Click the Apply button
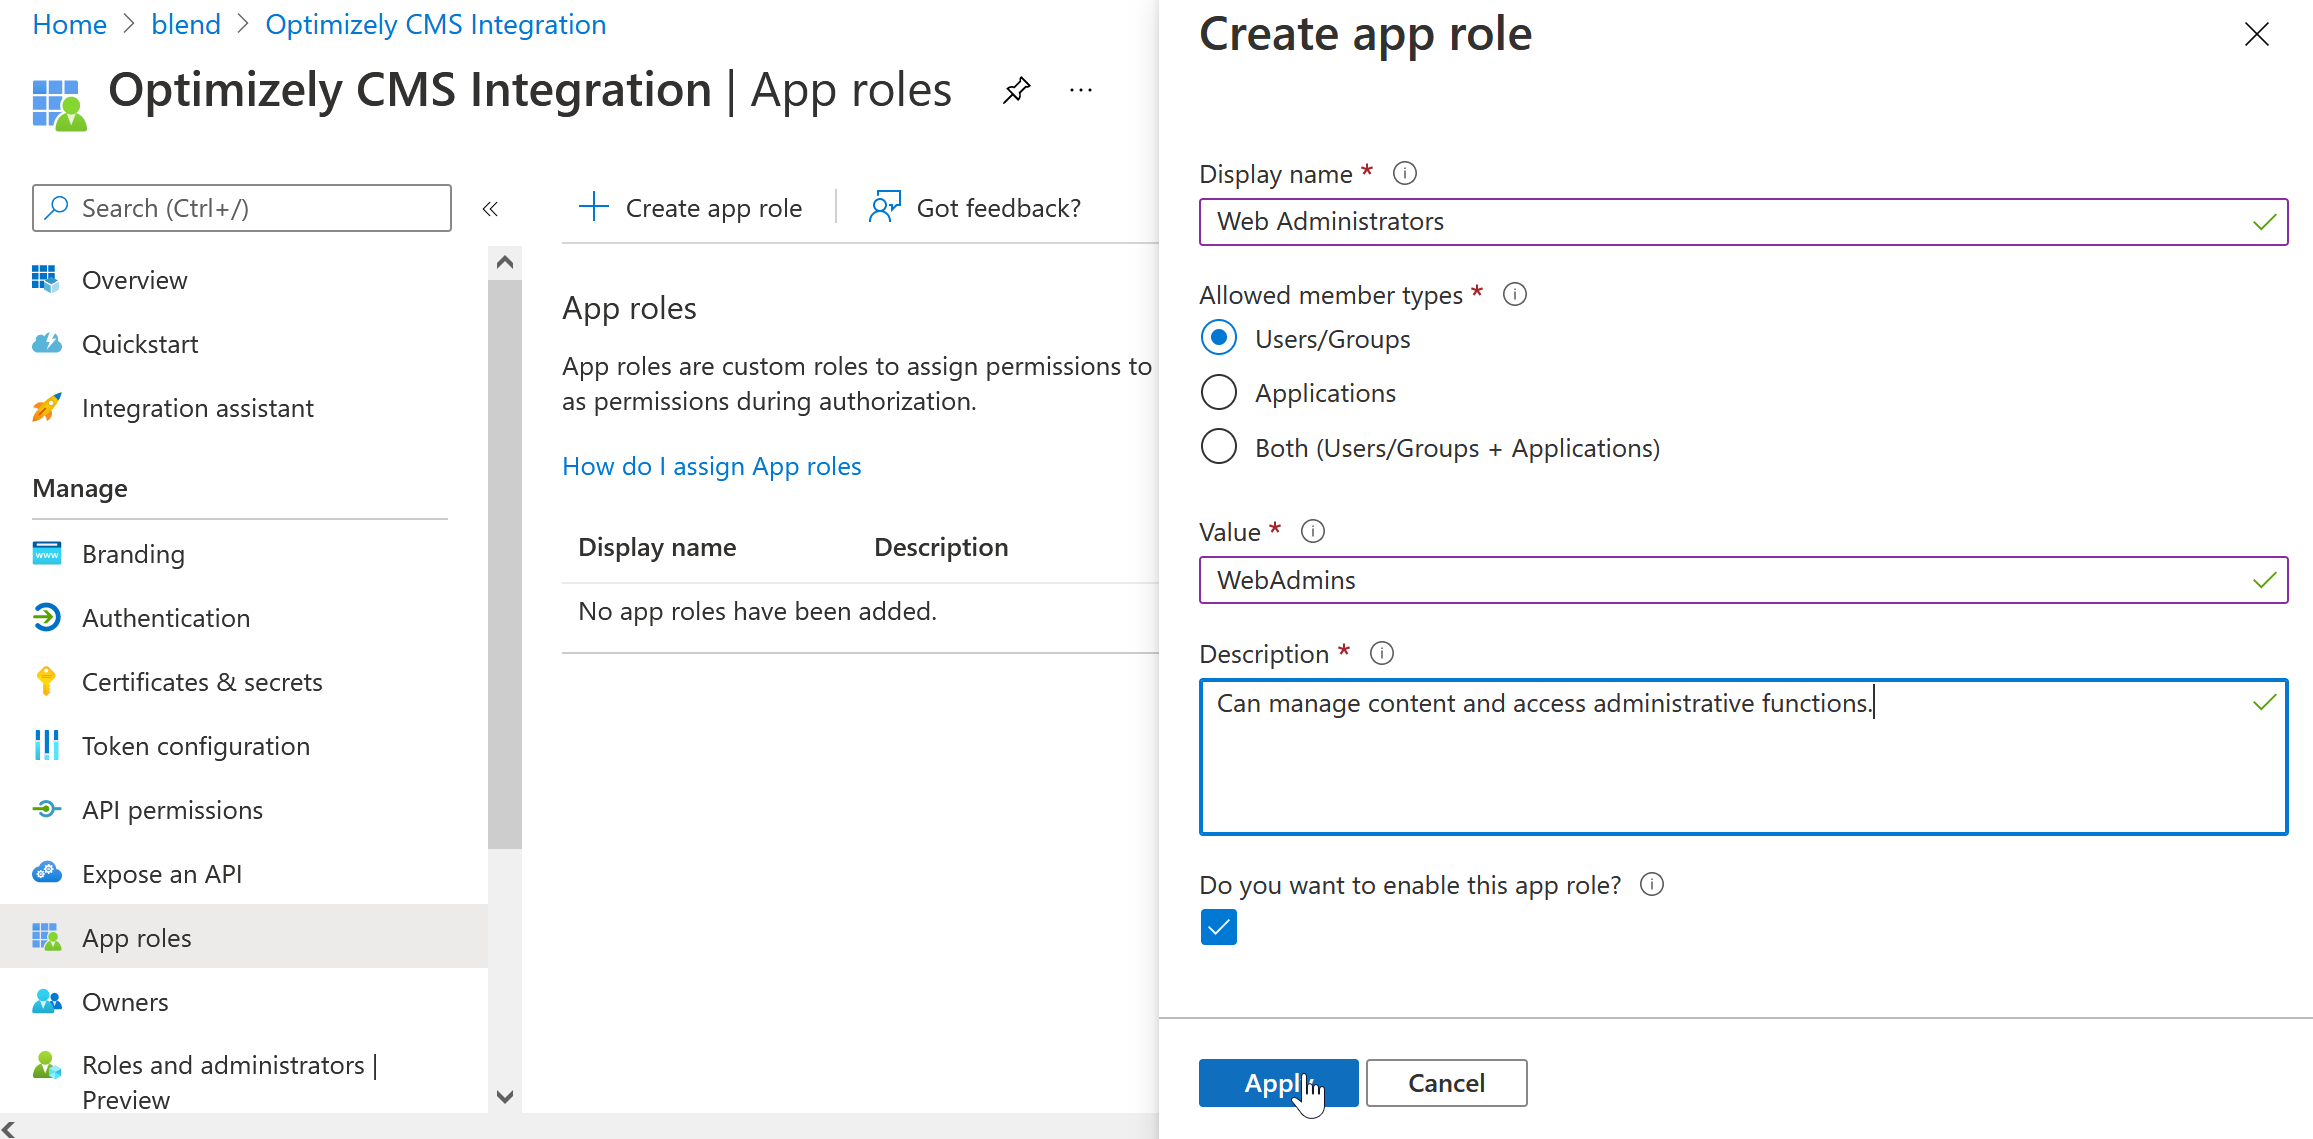Image resolution: width=2313 pixels, height=1139 pixels. pos(1278,1083)
